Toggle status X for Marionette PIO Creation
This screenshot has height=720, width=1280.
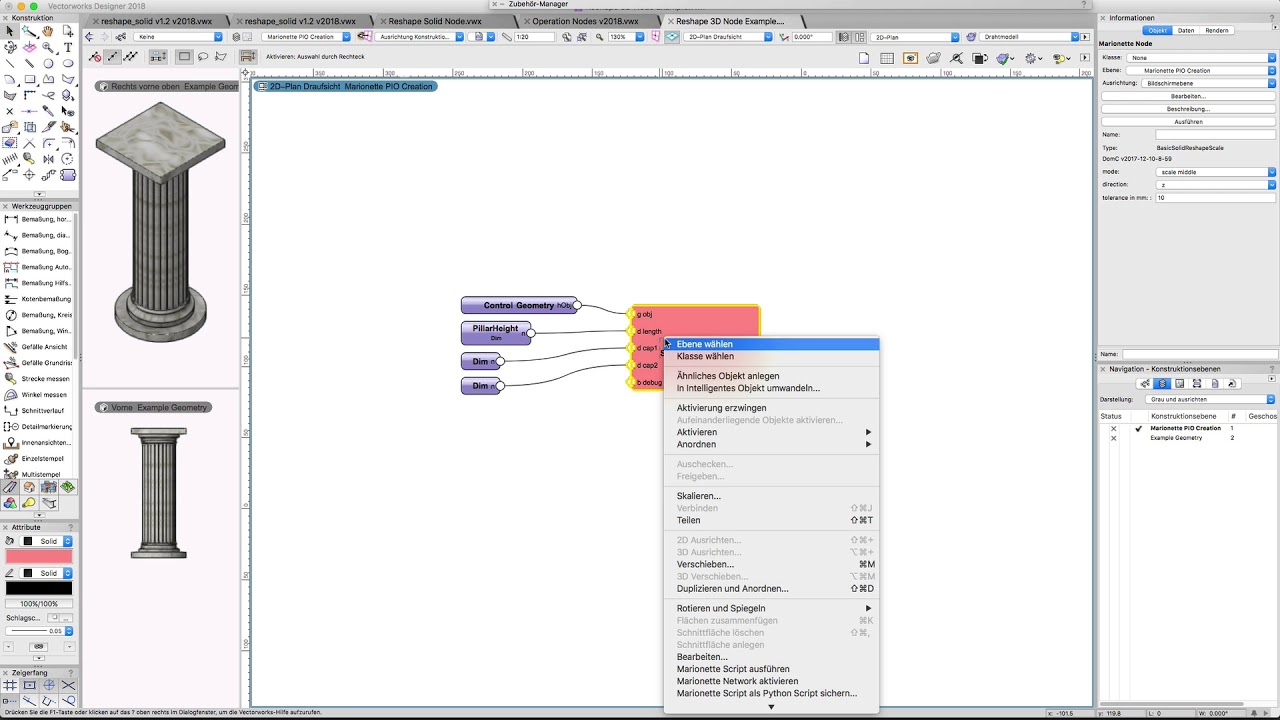point(1113,428)
